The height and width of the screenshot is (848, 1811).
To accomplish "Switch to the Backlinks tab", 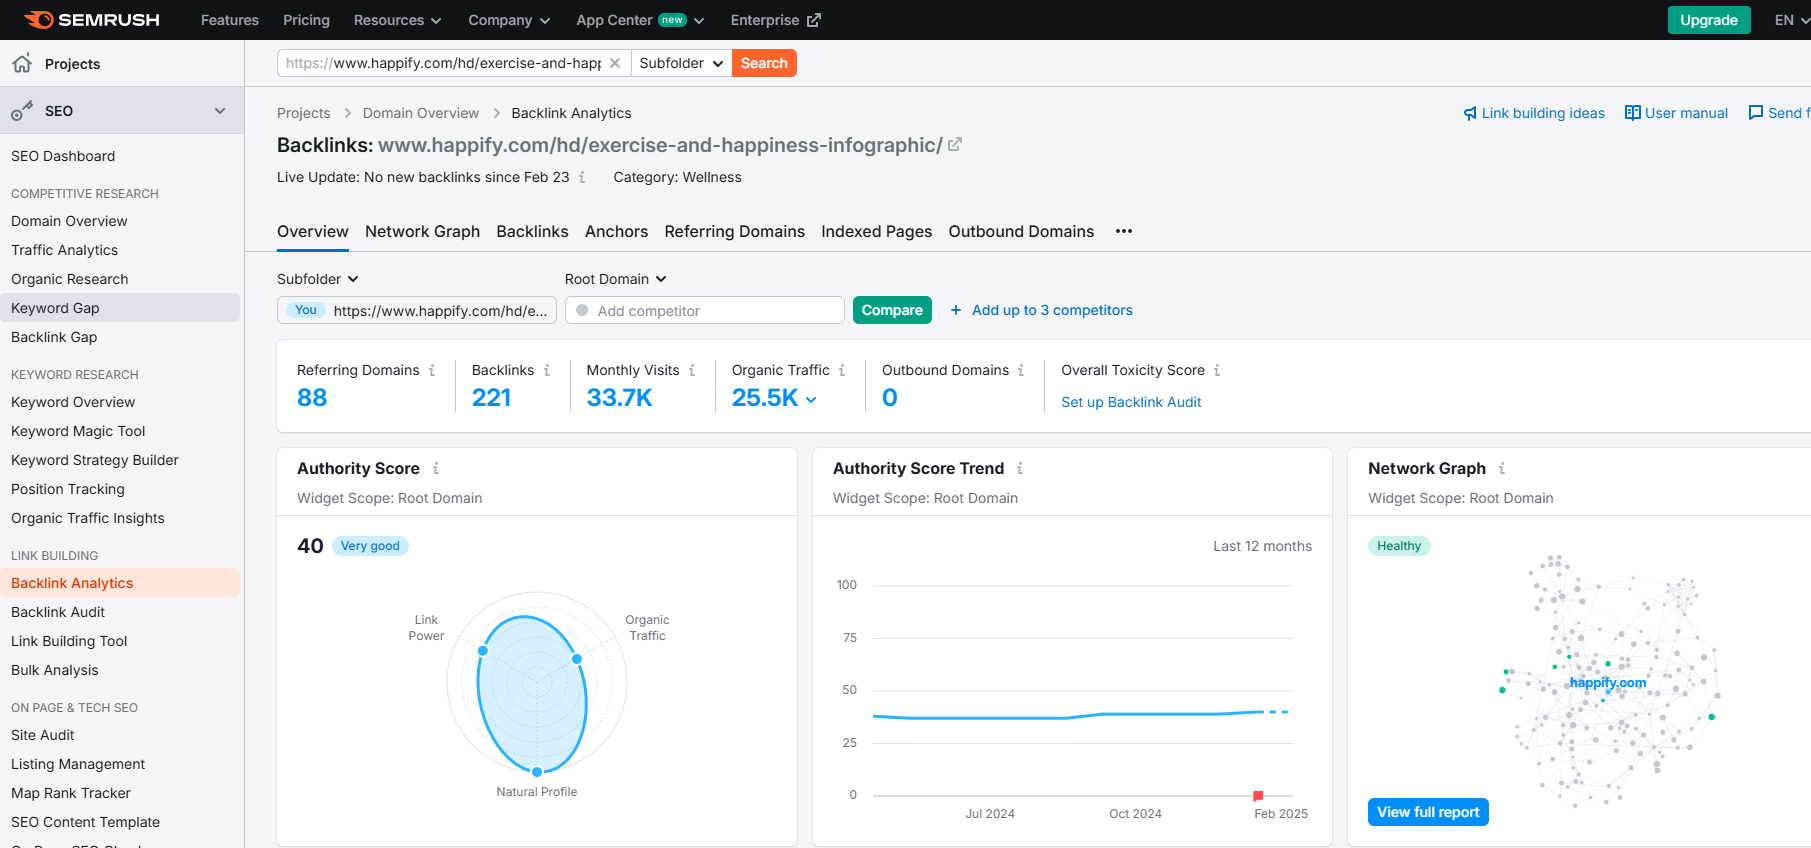I will [532, 231].
